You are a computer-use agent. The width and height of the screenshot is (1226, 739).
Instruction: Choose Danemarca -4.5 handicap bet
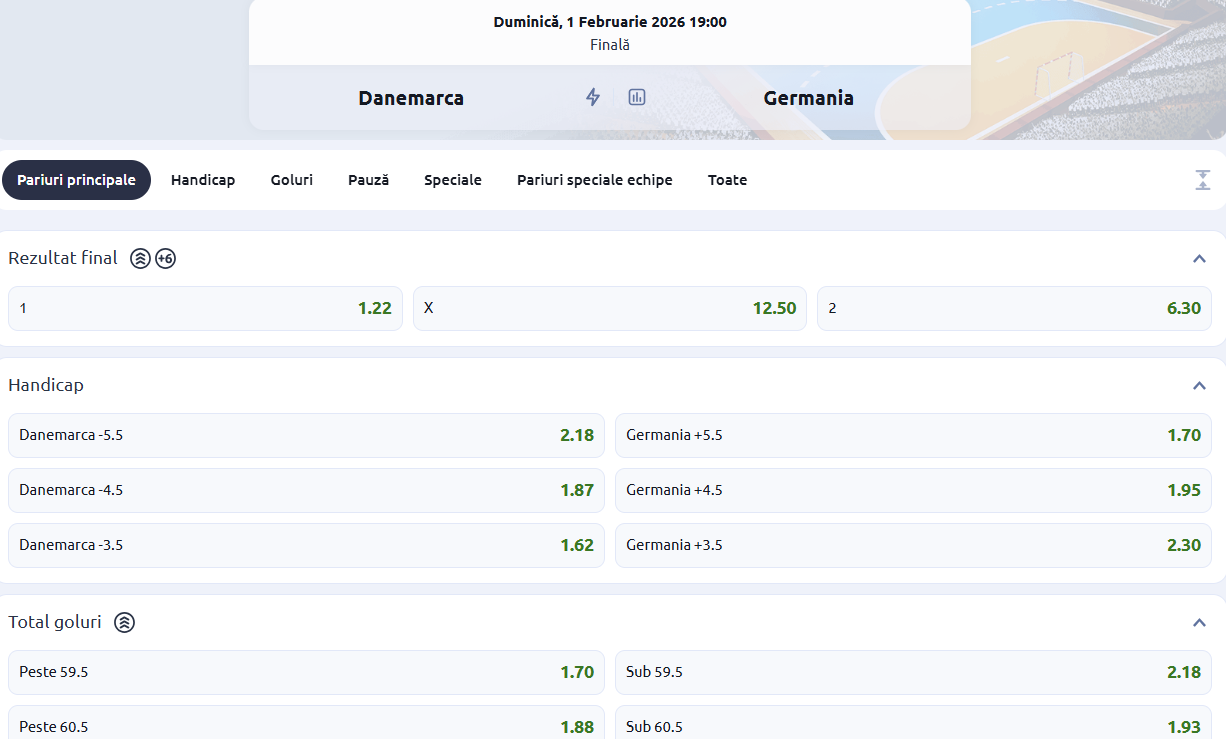point(306,490)
